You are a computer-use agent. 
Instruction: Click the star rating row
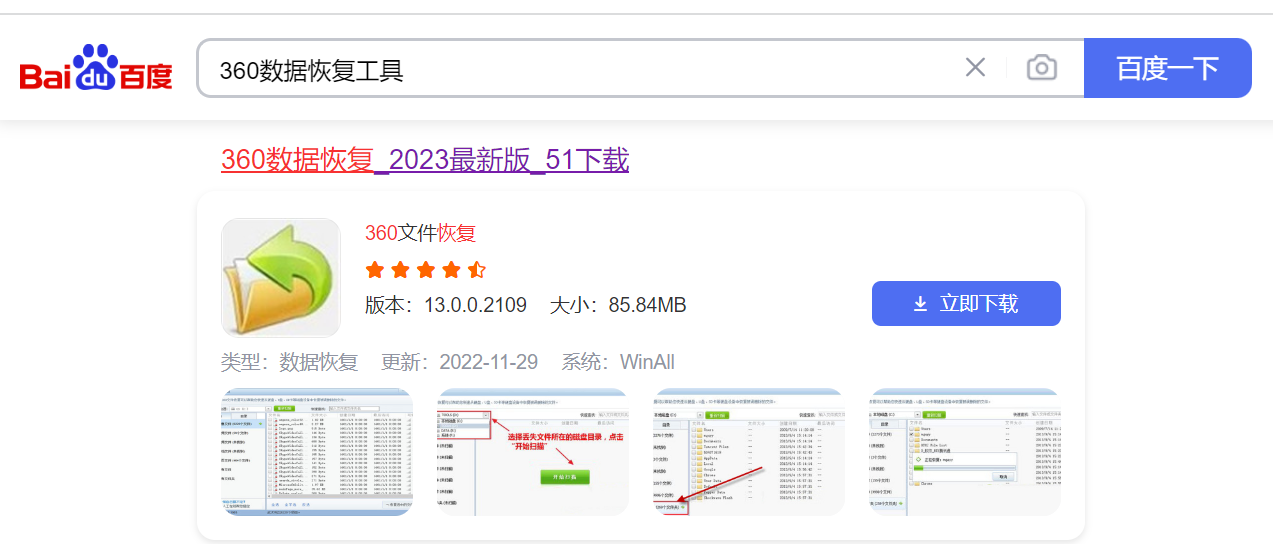[425, 270]
